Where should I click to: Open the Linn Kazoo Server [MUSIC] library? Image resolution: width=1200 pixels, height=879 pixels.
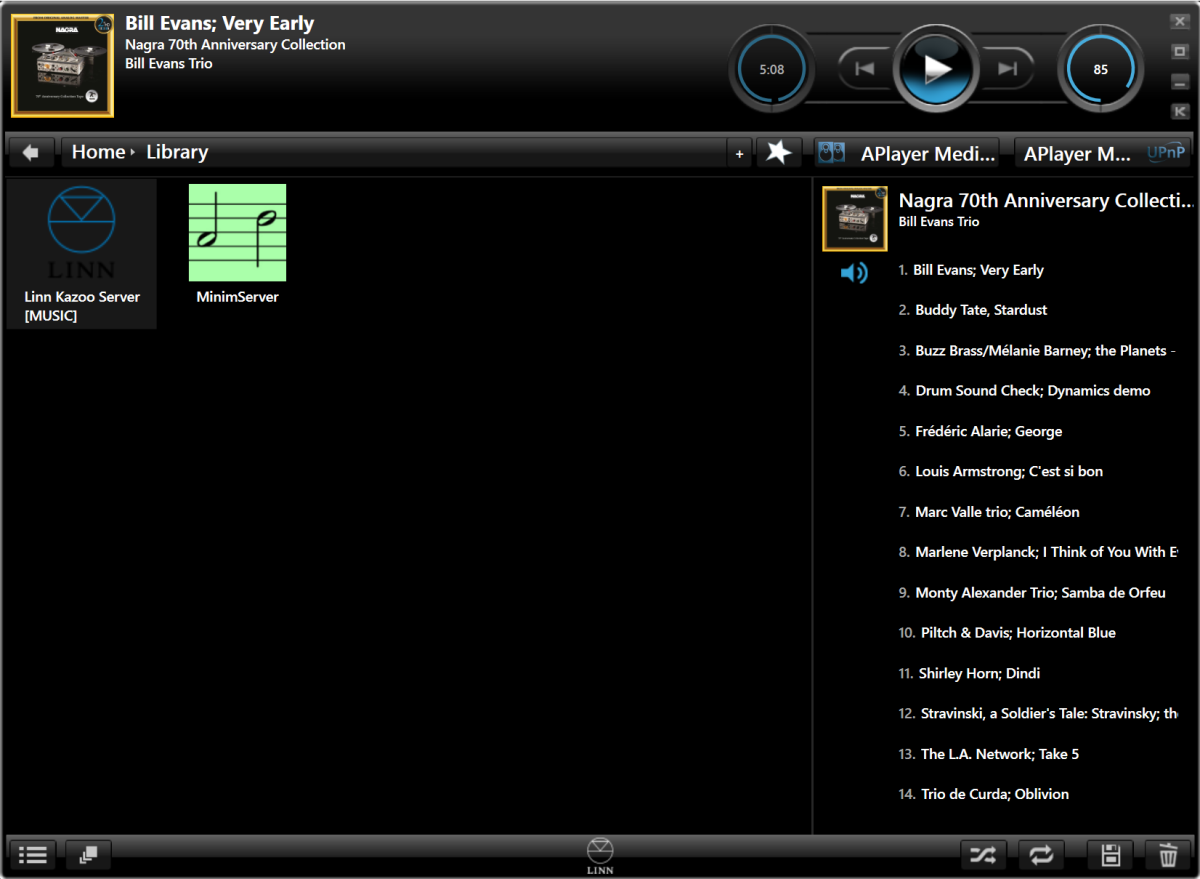[82, 254]
